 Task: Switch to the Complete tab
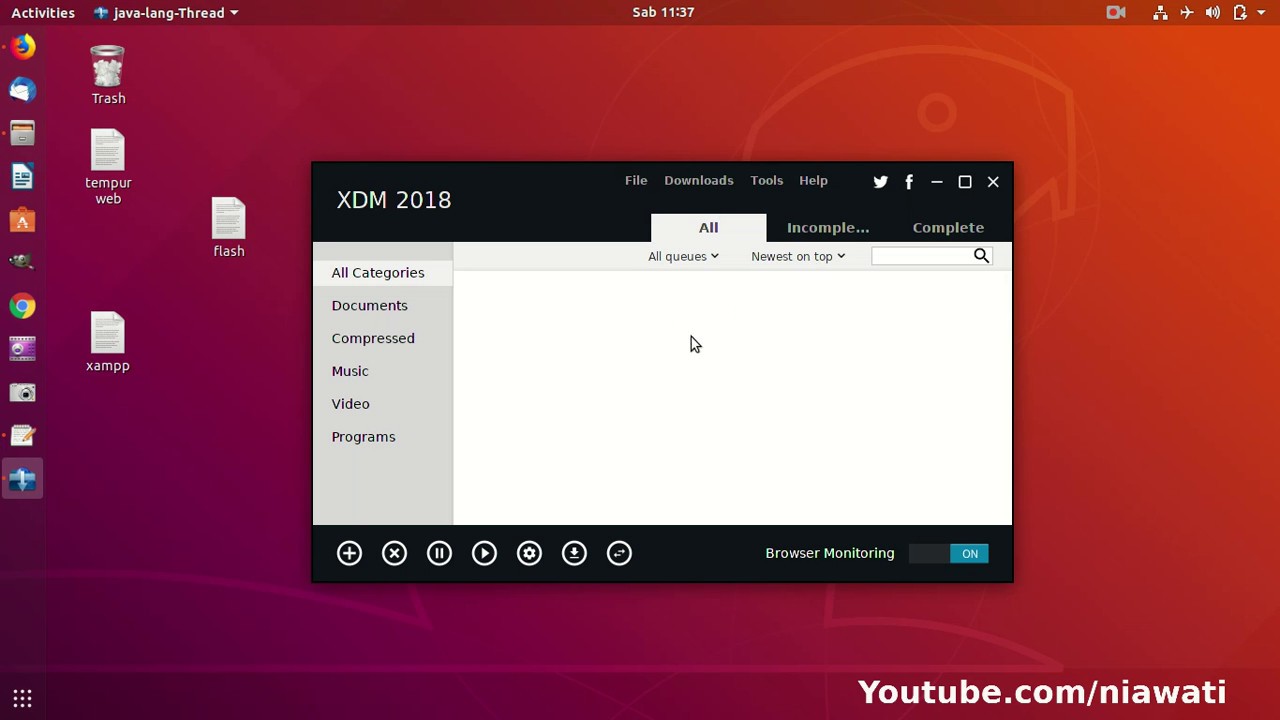948,227
